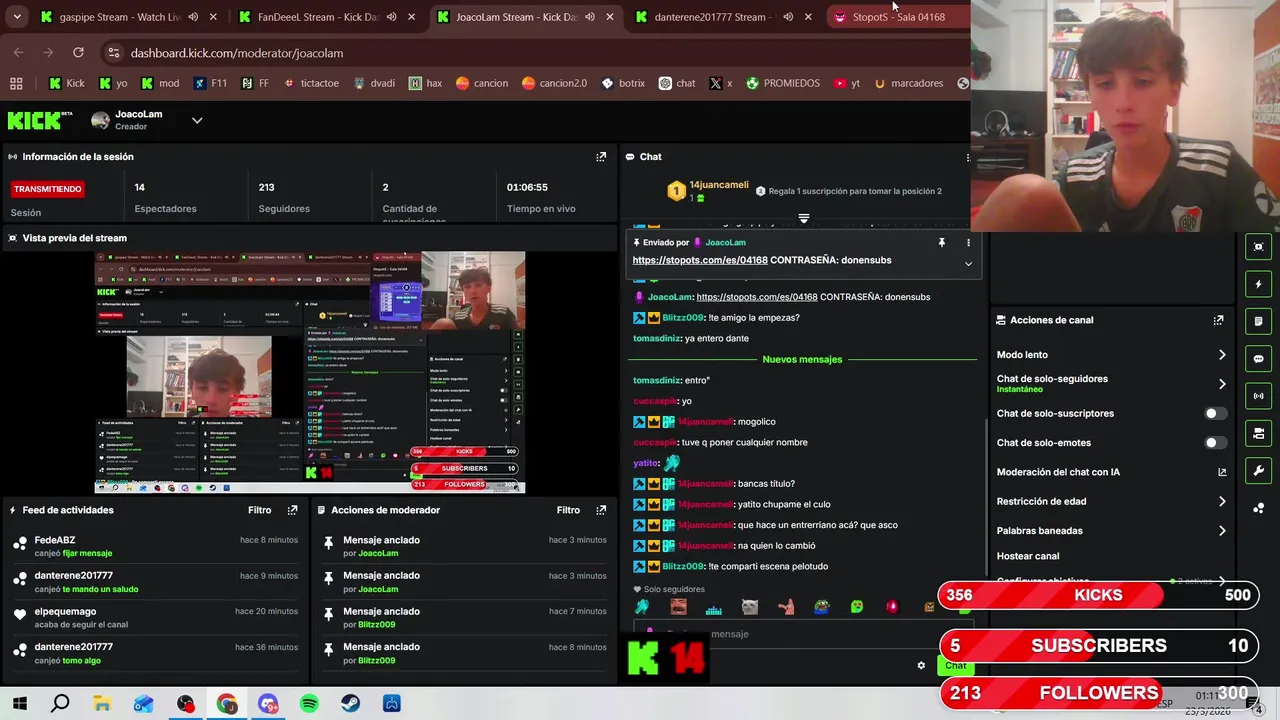Send message with green Chat button
The height and width of the screenshot is (720, 1280).
pyautogui.click(x=956, y=666)
